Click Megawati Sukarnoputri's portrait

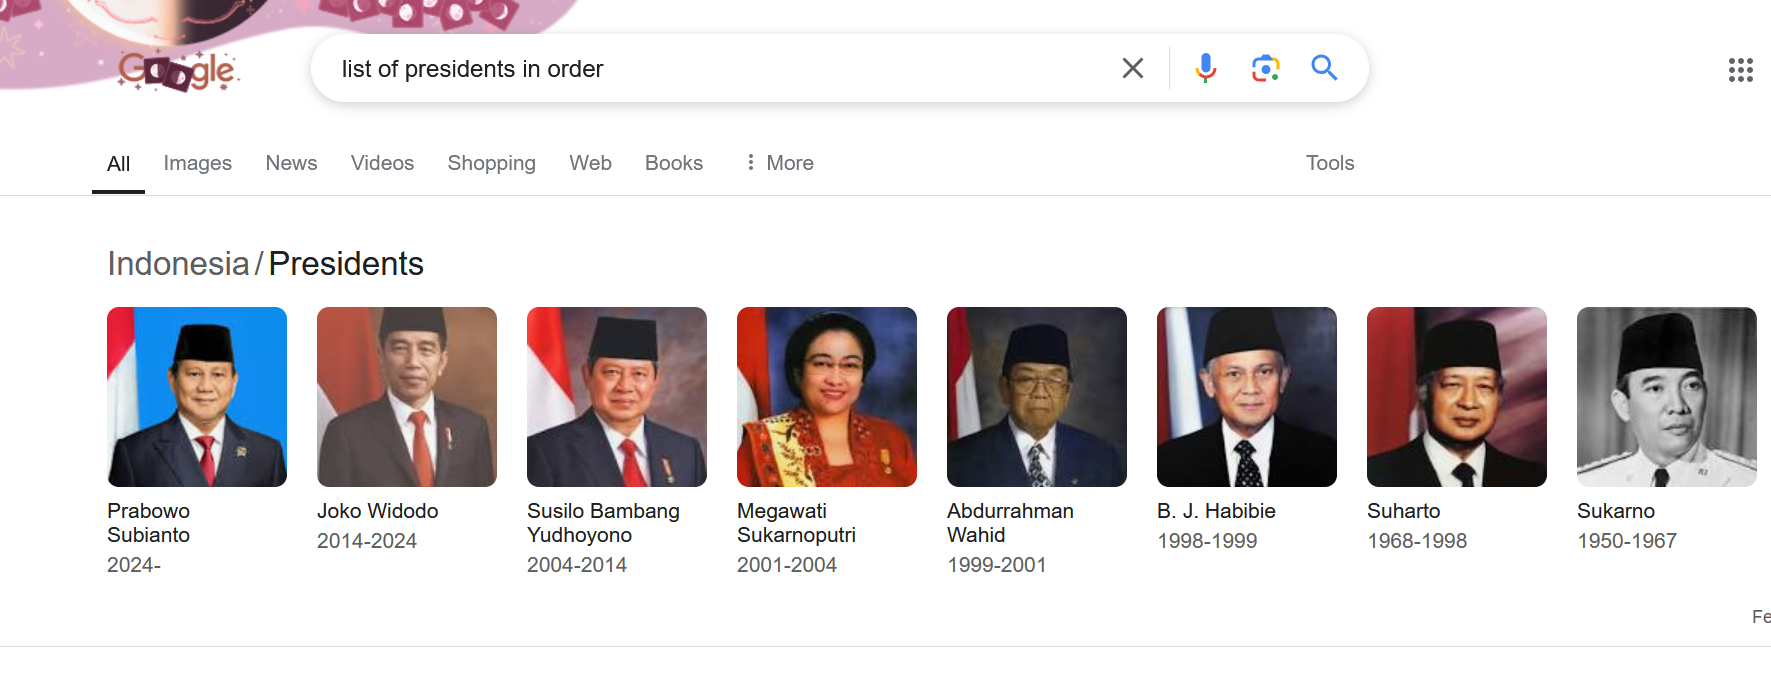827,397
